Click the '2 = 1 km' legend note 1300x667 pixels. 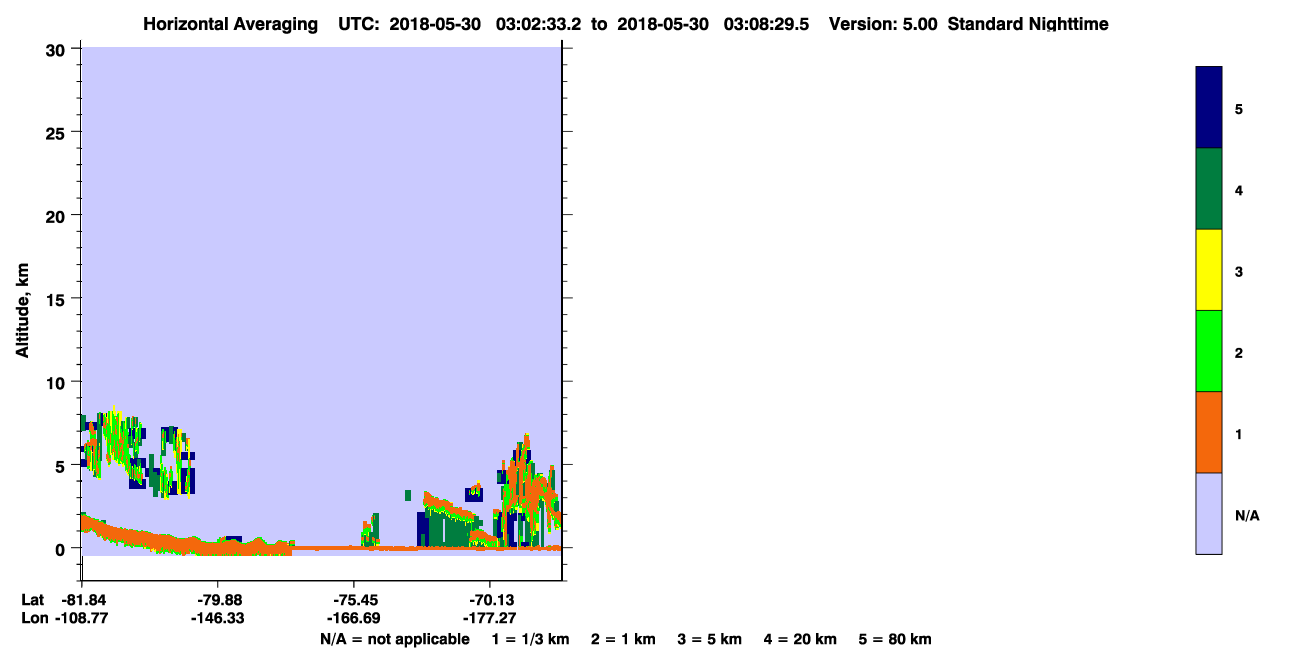(623, 639)
